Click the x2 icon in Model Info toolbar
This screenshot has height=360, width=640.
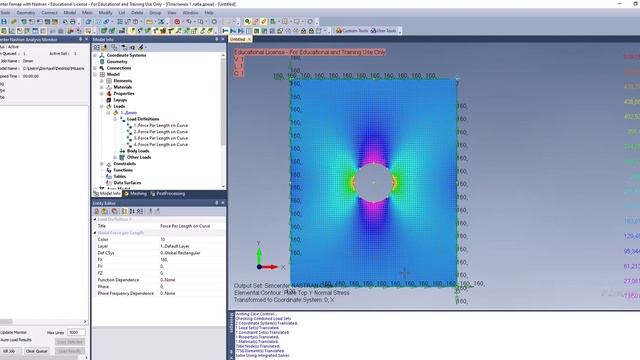coord(132,47)
